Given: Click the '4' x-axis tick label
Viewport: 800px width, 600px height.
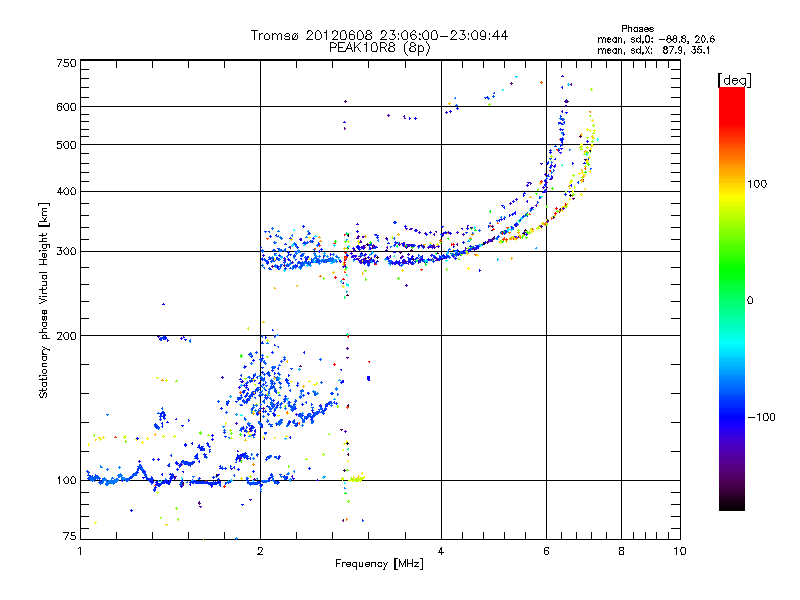Looking at the screenshot, I should pos(441,551).
